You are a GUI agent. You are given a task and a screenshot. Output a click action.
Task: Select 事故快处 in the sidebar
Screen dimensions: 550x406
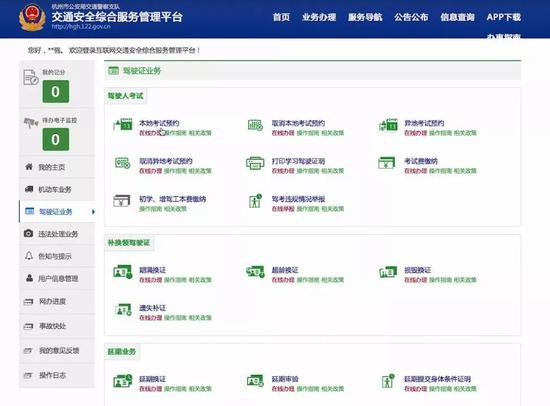(x=57, y=326)
